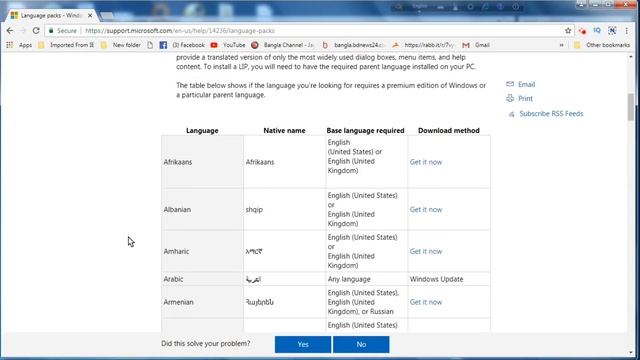640x360 pixels.
Task: Select the Language packs browser tab
Action: pos(51,16)
